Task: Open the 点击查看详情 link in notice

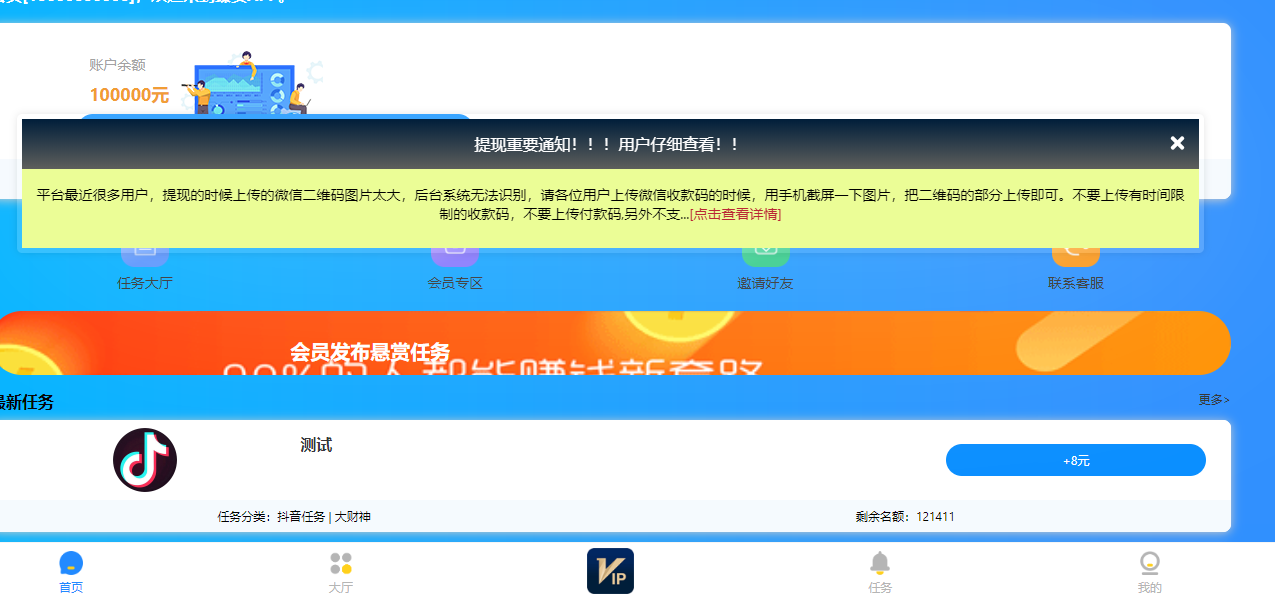Action: 735,214
